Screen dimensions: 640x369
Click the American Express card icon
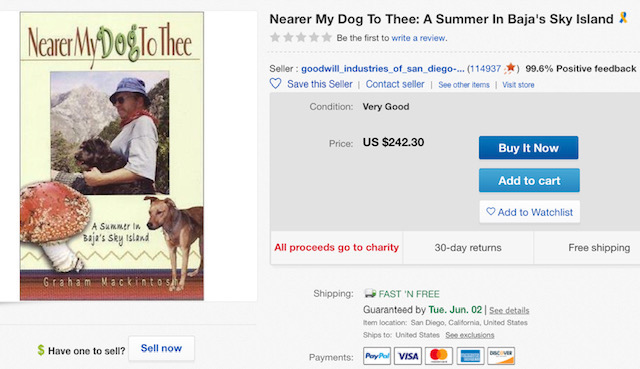click(470, 356)
